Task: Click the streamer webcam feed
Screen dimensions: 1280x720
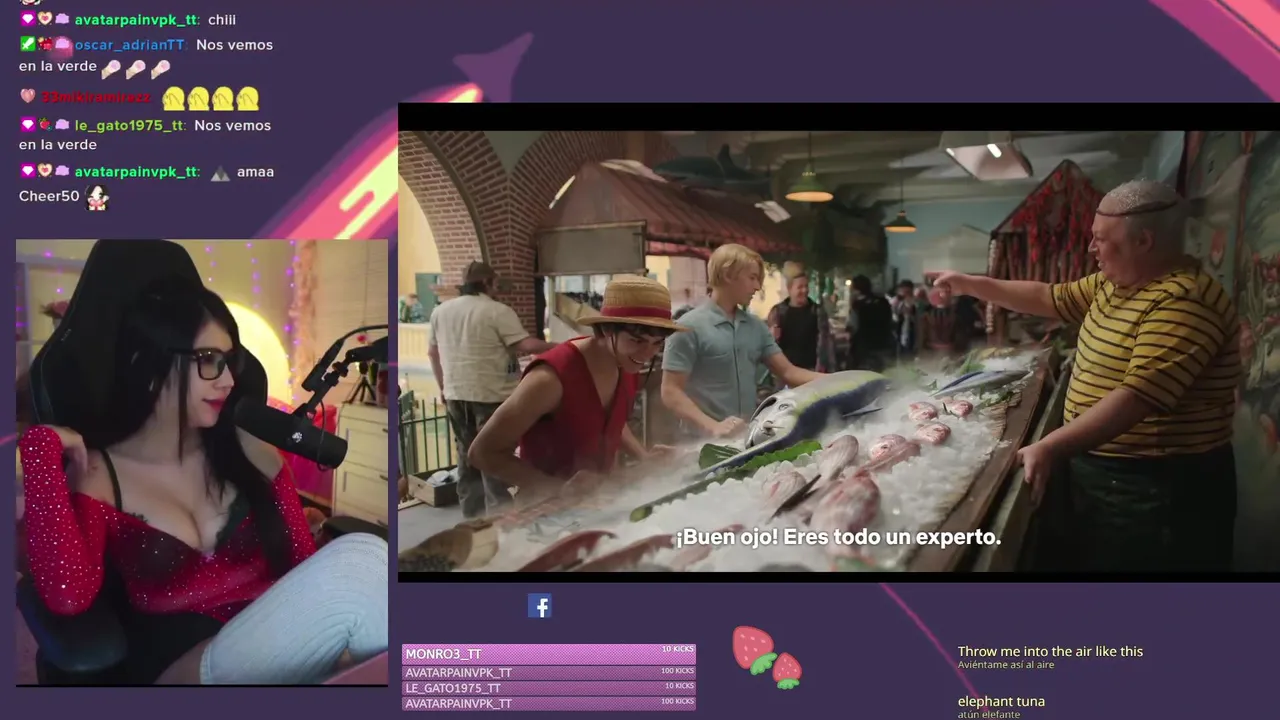Action: (x=202, y=462)
